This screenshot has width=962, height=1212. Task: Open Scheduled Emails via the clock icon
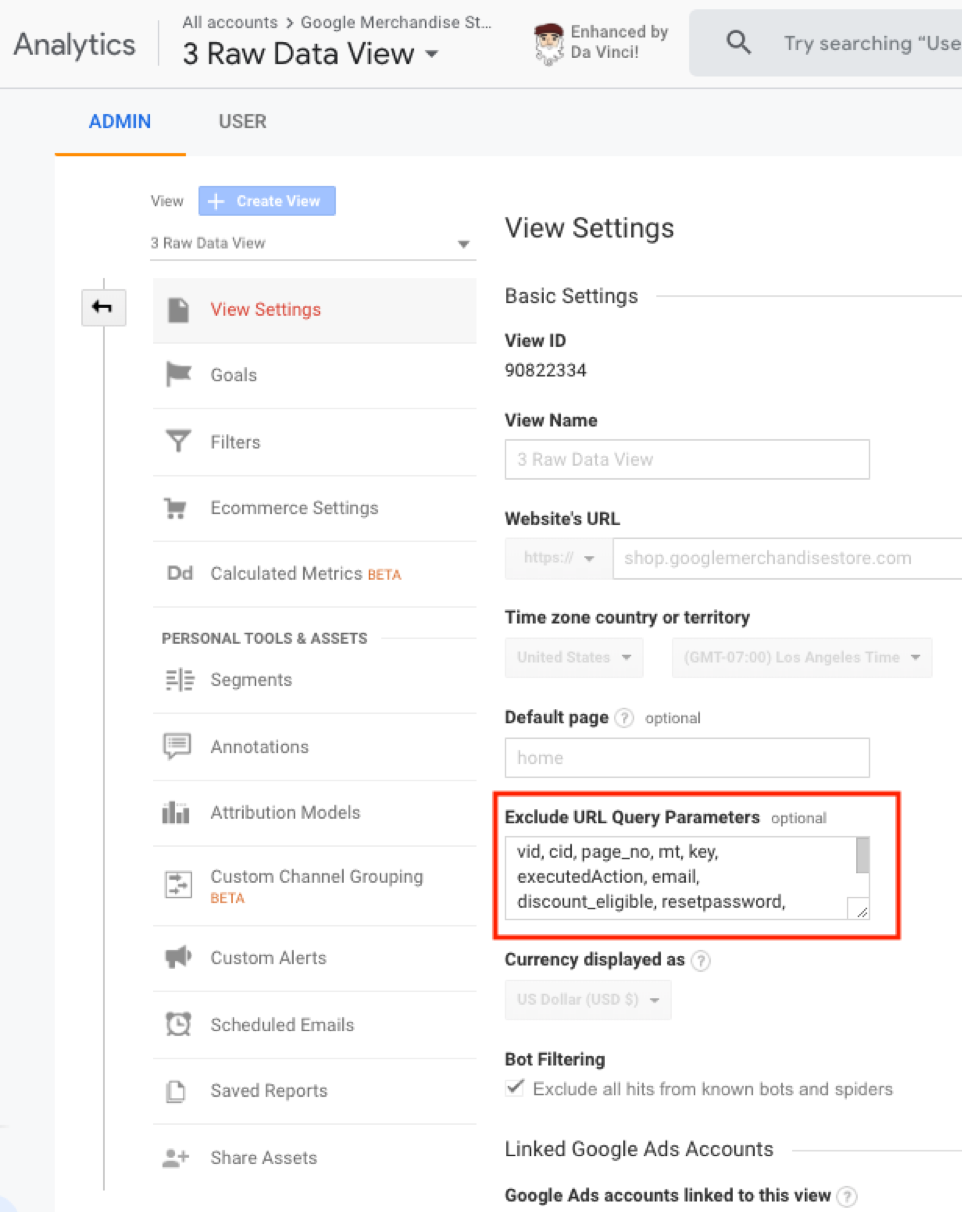tap(176, 1024)
